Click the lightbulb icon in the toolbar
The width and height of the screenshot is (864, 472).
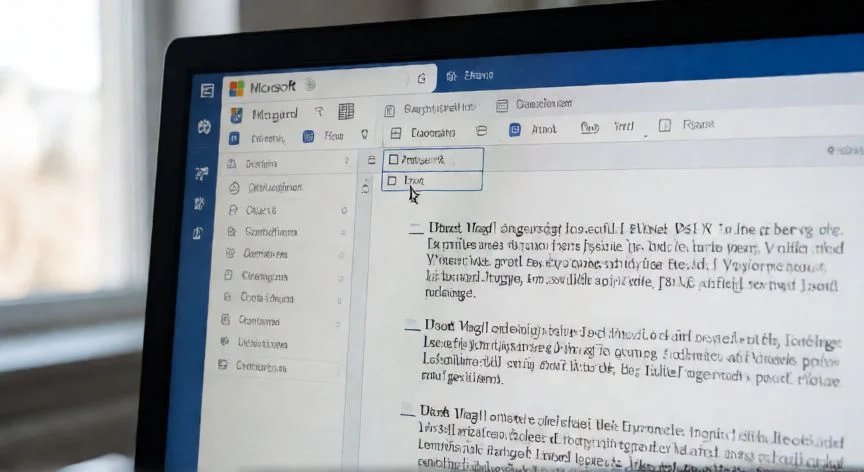coord(364,134)
